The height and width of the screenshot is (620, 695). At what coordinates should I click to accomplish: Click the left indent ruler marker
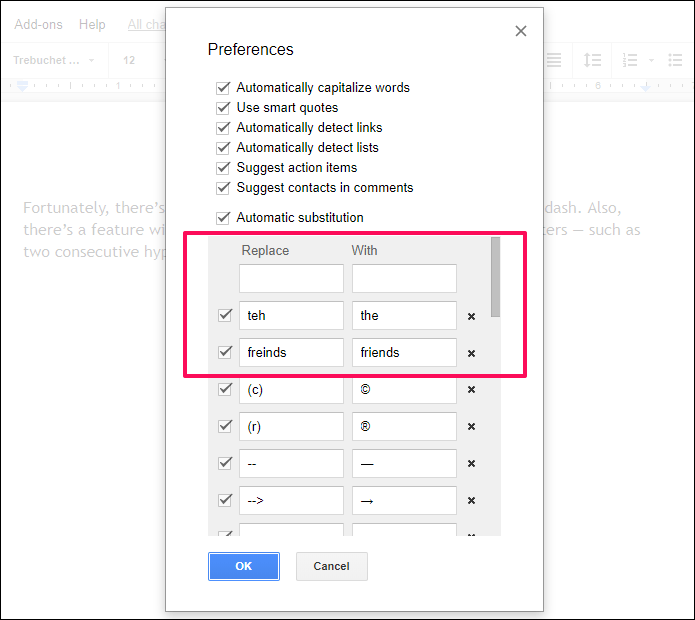pyautogui.click(x=22, y=86)
